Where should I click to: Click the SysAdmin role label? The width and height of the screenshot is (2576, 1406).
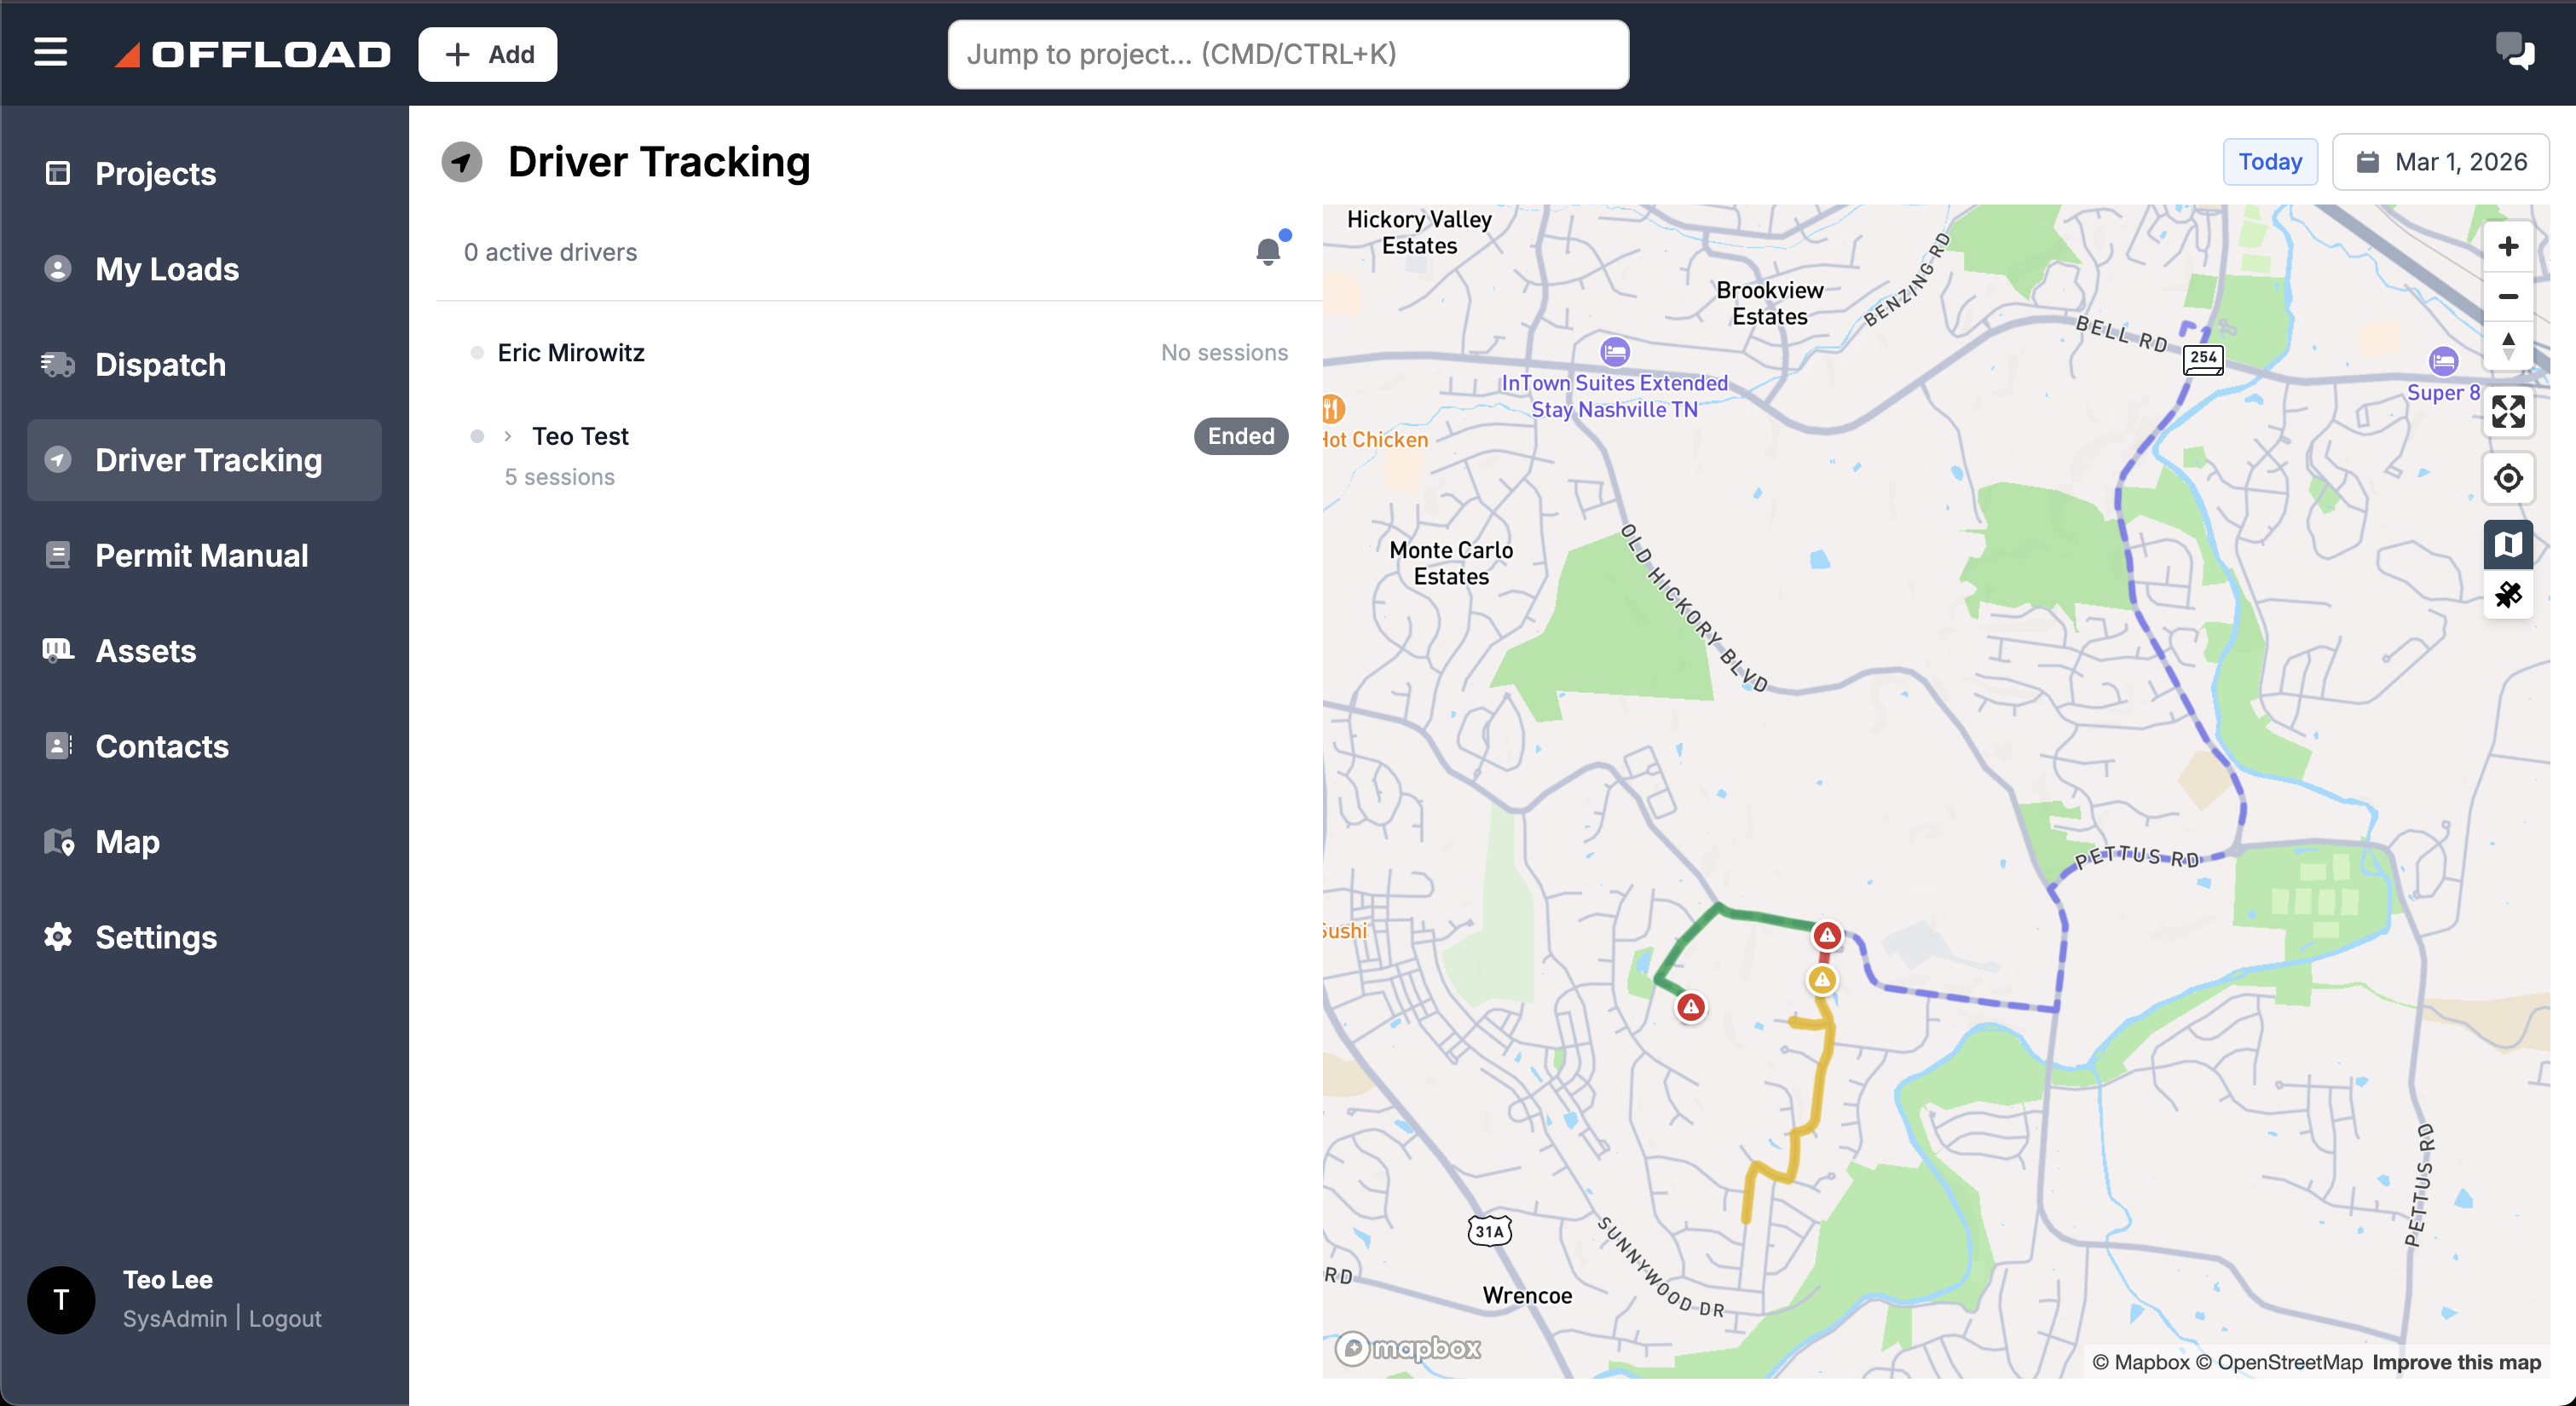tap(175, 1318)
